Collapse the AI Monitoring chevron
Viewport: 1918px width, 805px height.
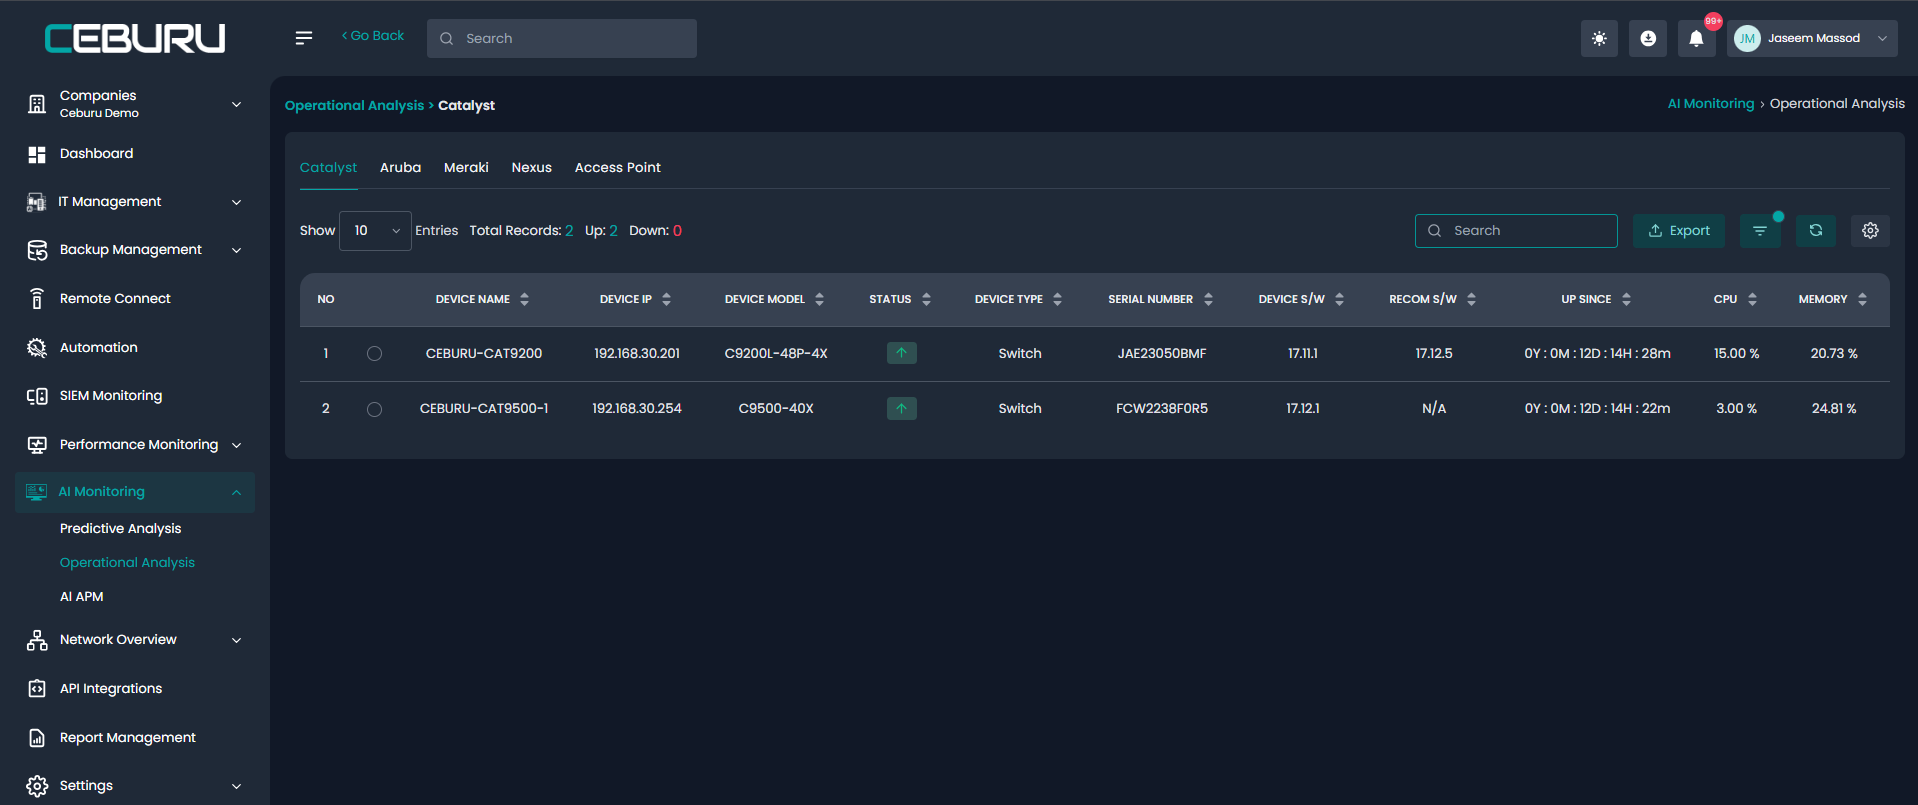237,492
